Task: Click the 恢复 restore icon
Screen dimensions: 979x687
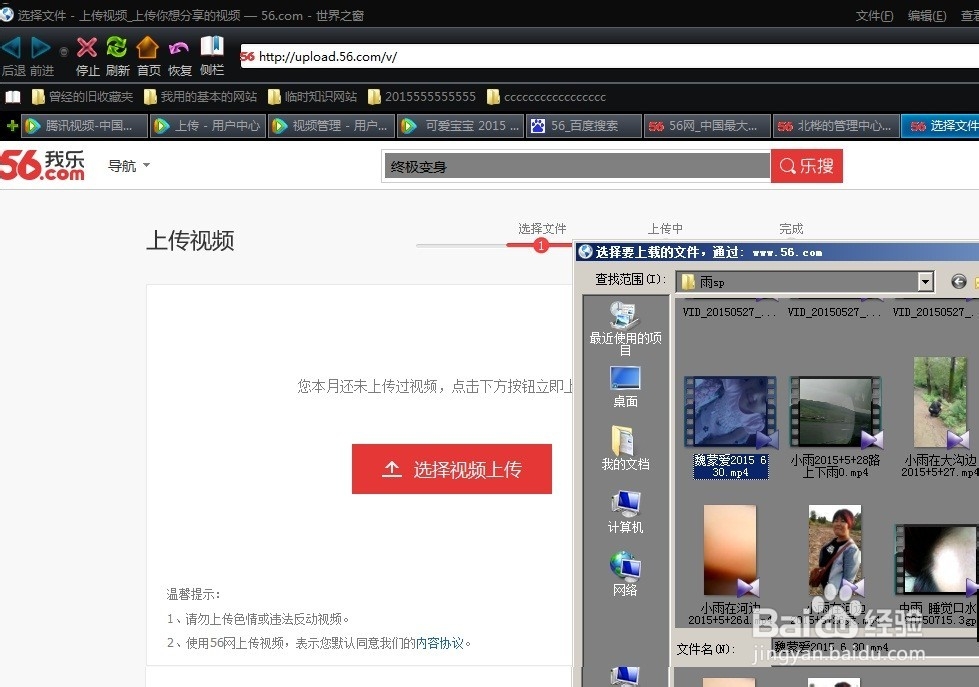Action: coord(178,46)
